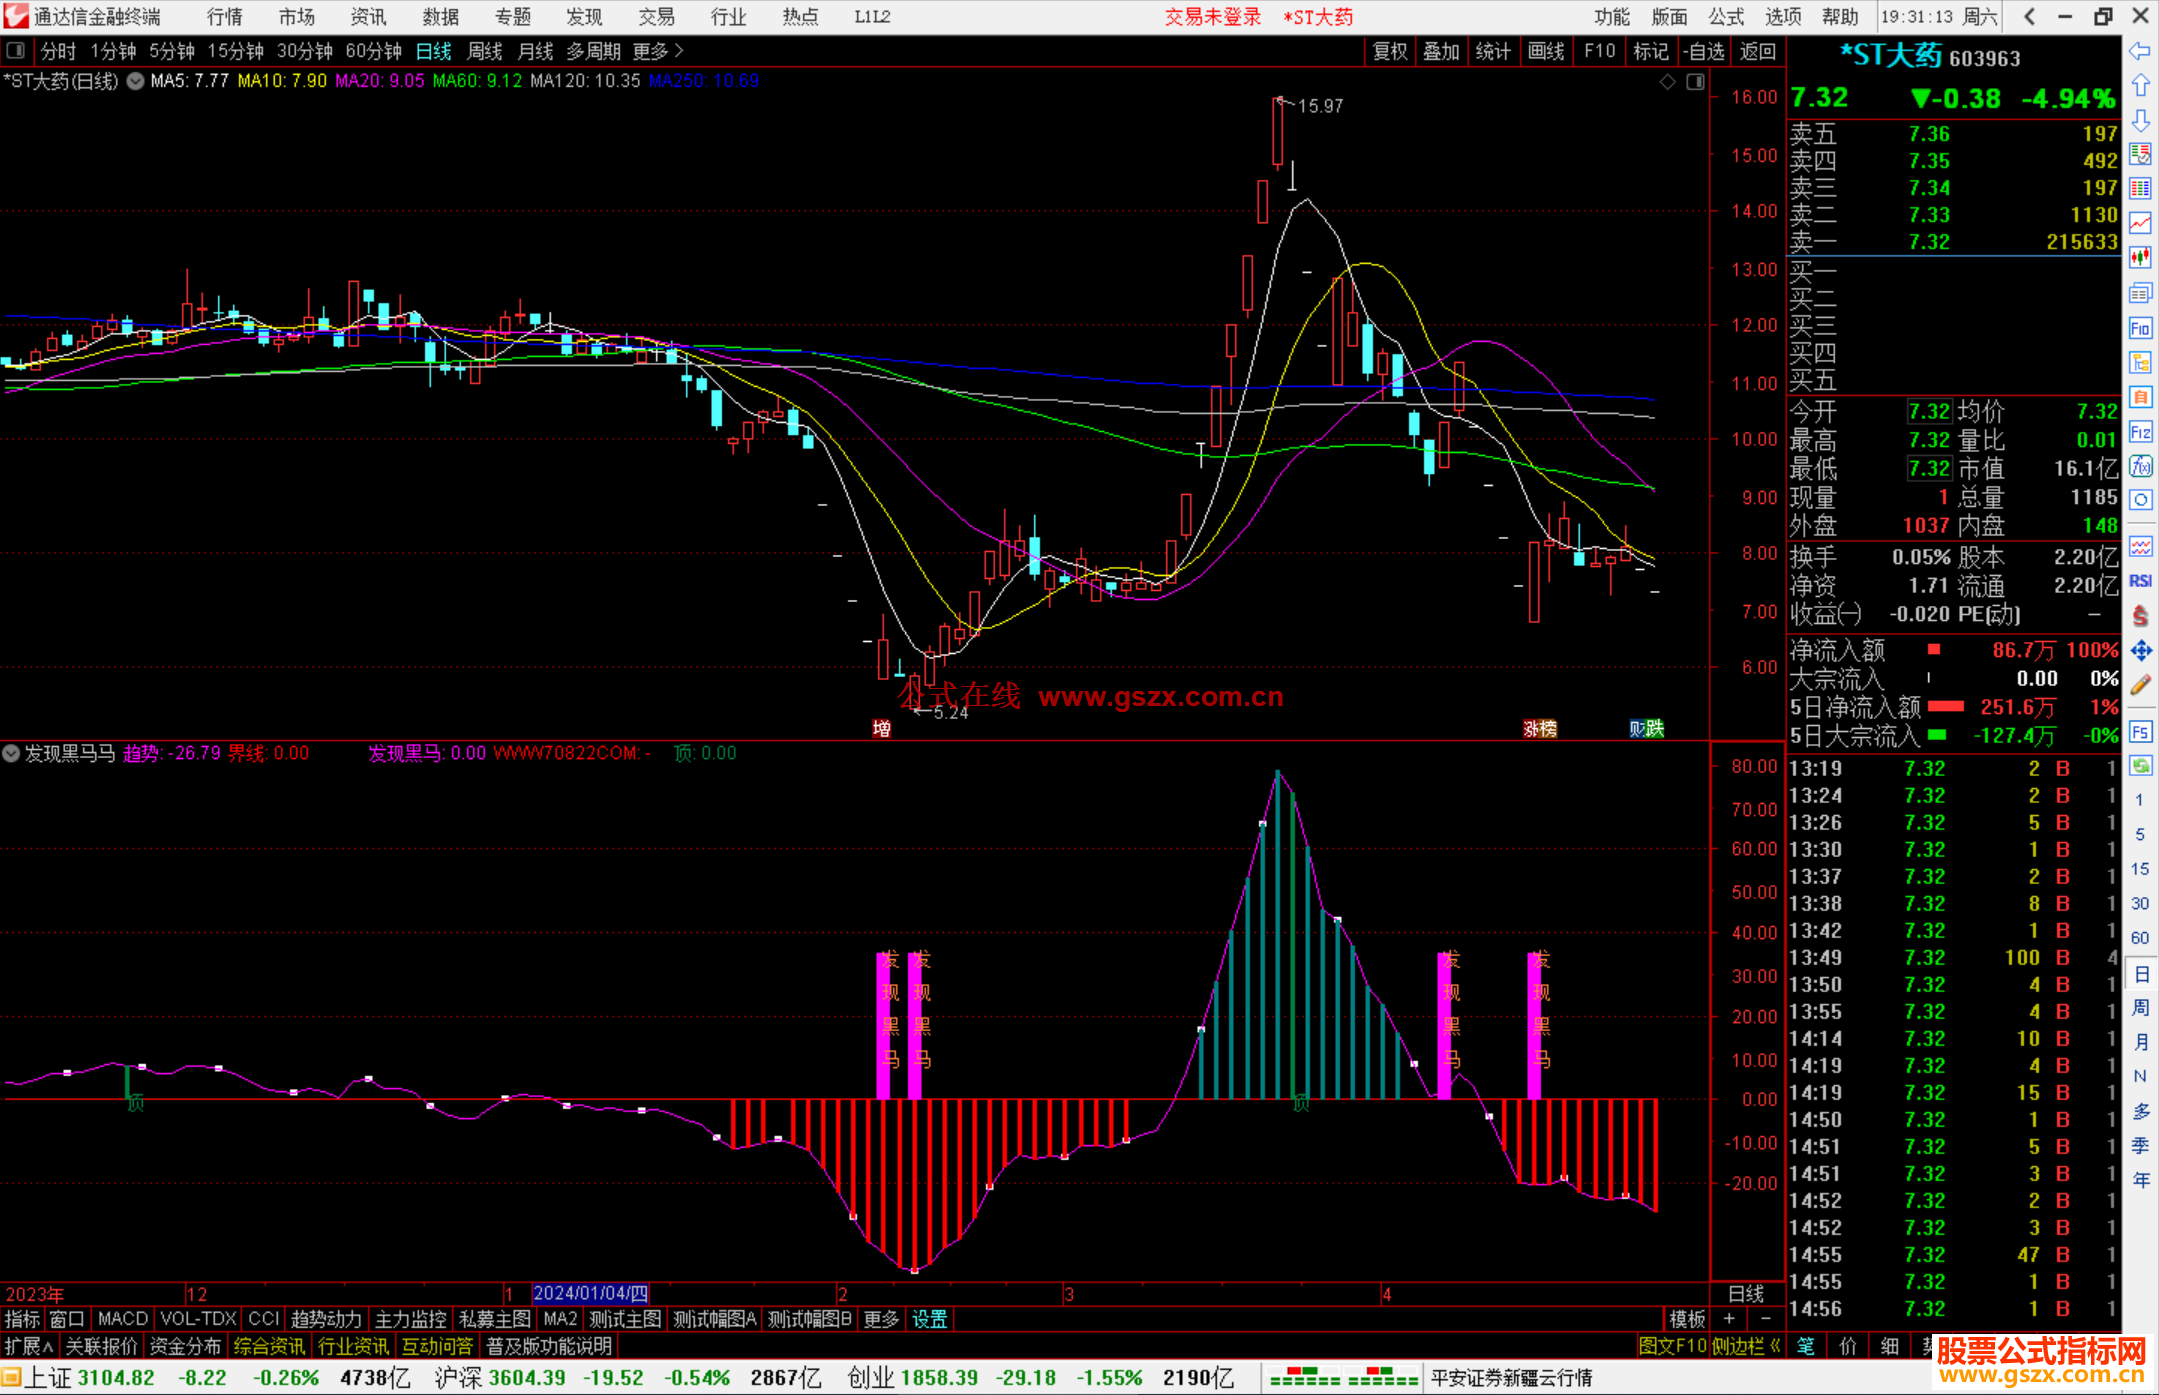
Task: Click the candlestick chart icon in sidebar
Action: 2140,258
